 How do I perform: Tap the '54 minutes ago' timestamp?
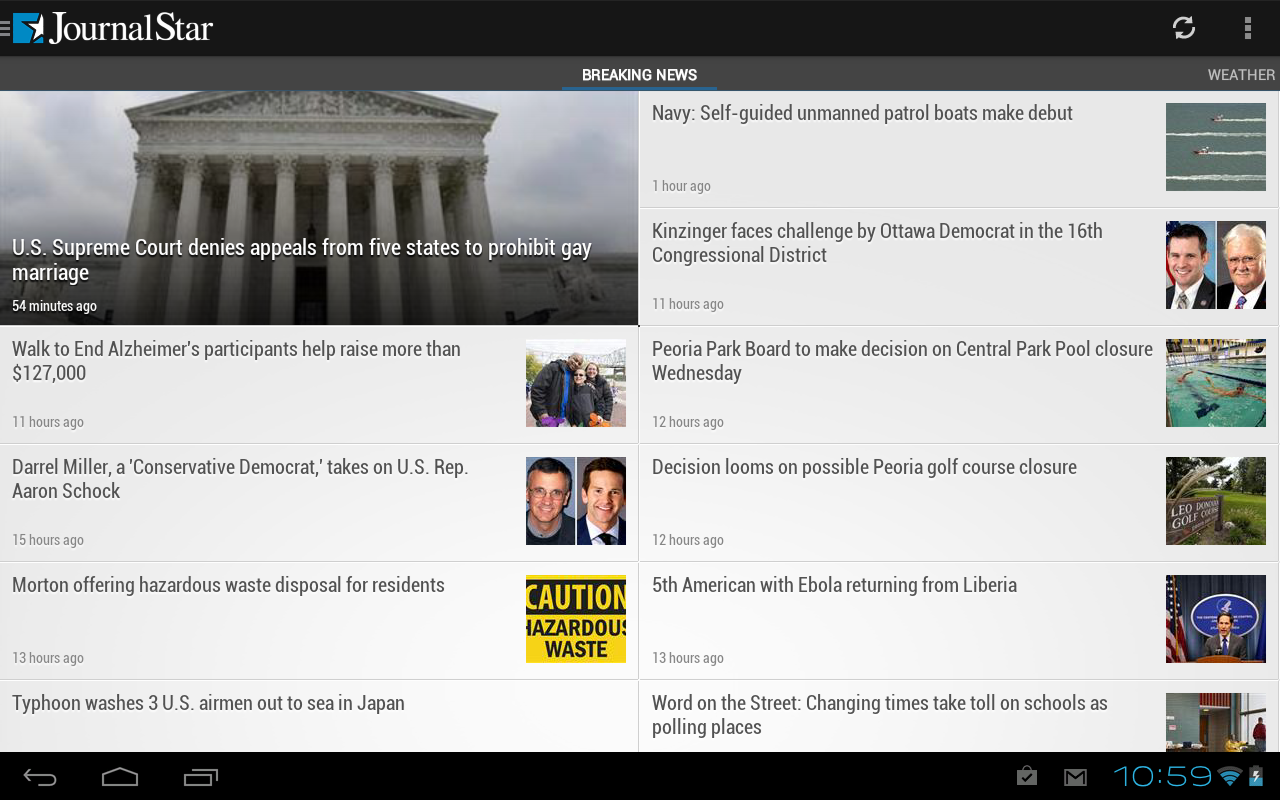pos(54,306)
